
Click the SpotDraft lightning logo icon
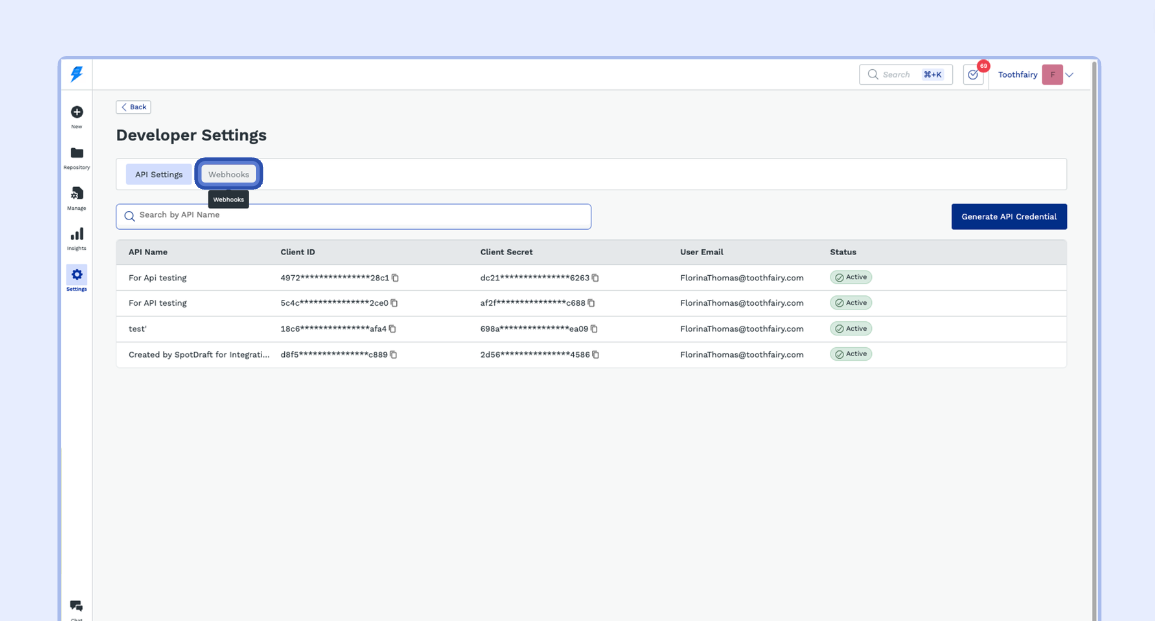76,74
